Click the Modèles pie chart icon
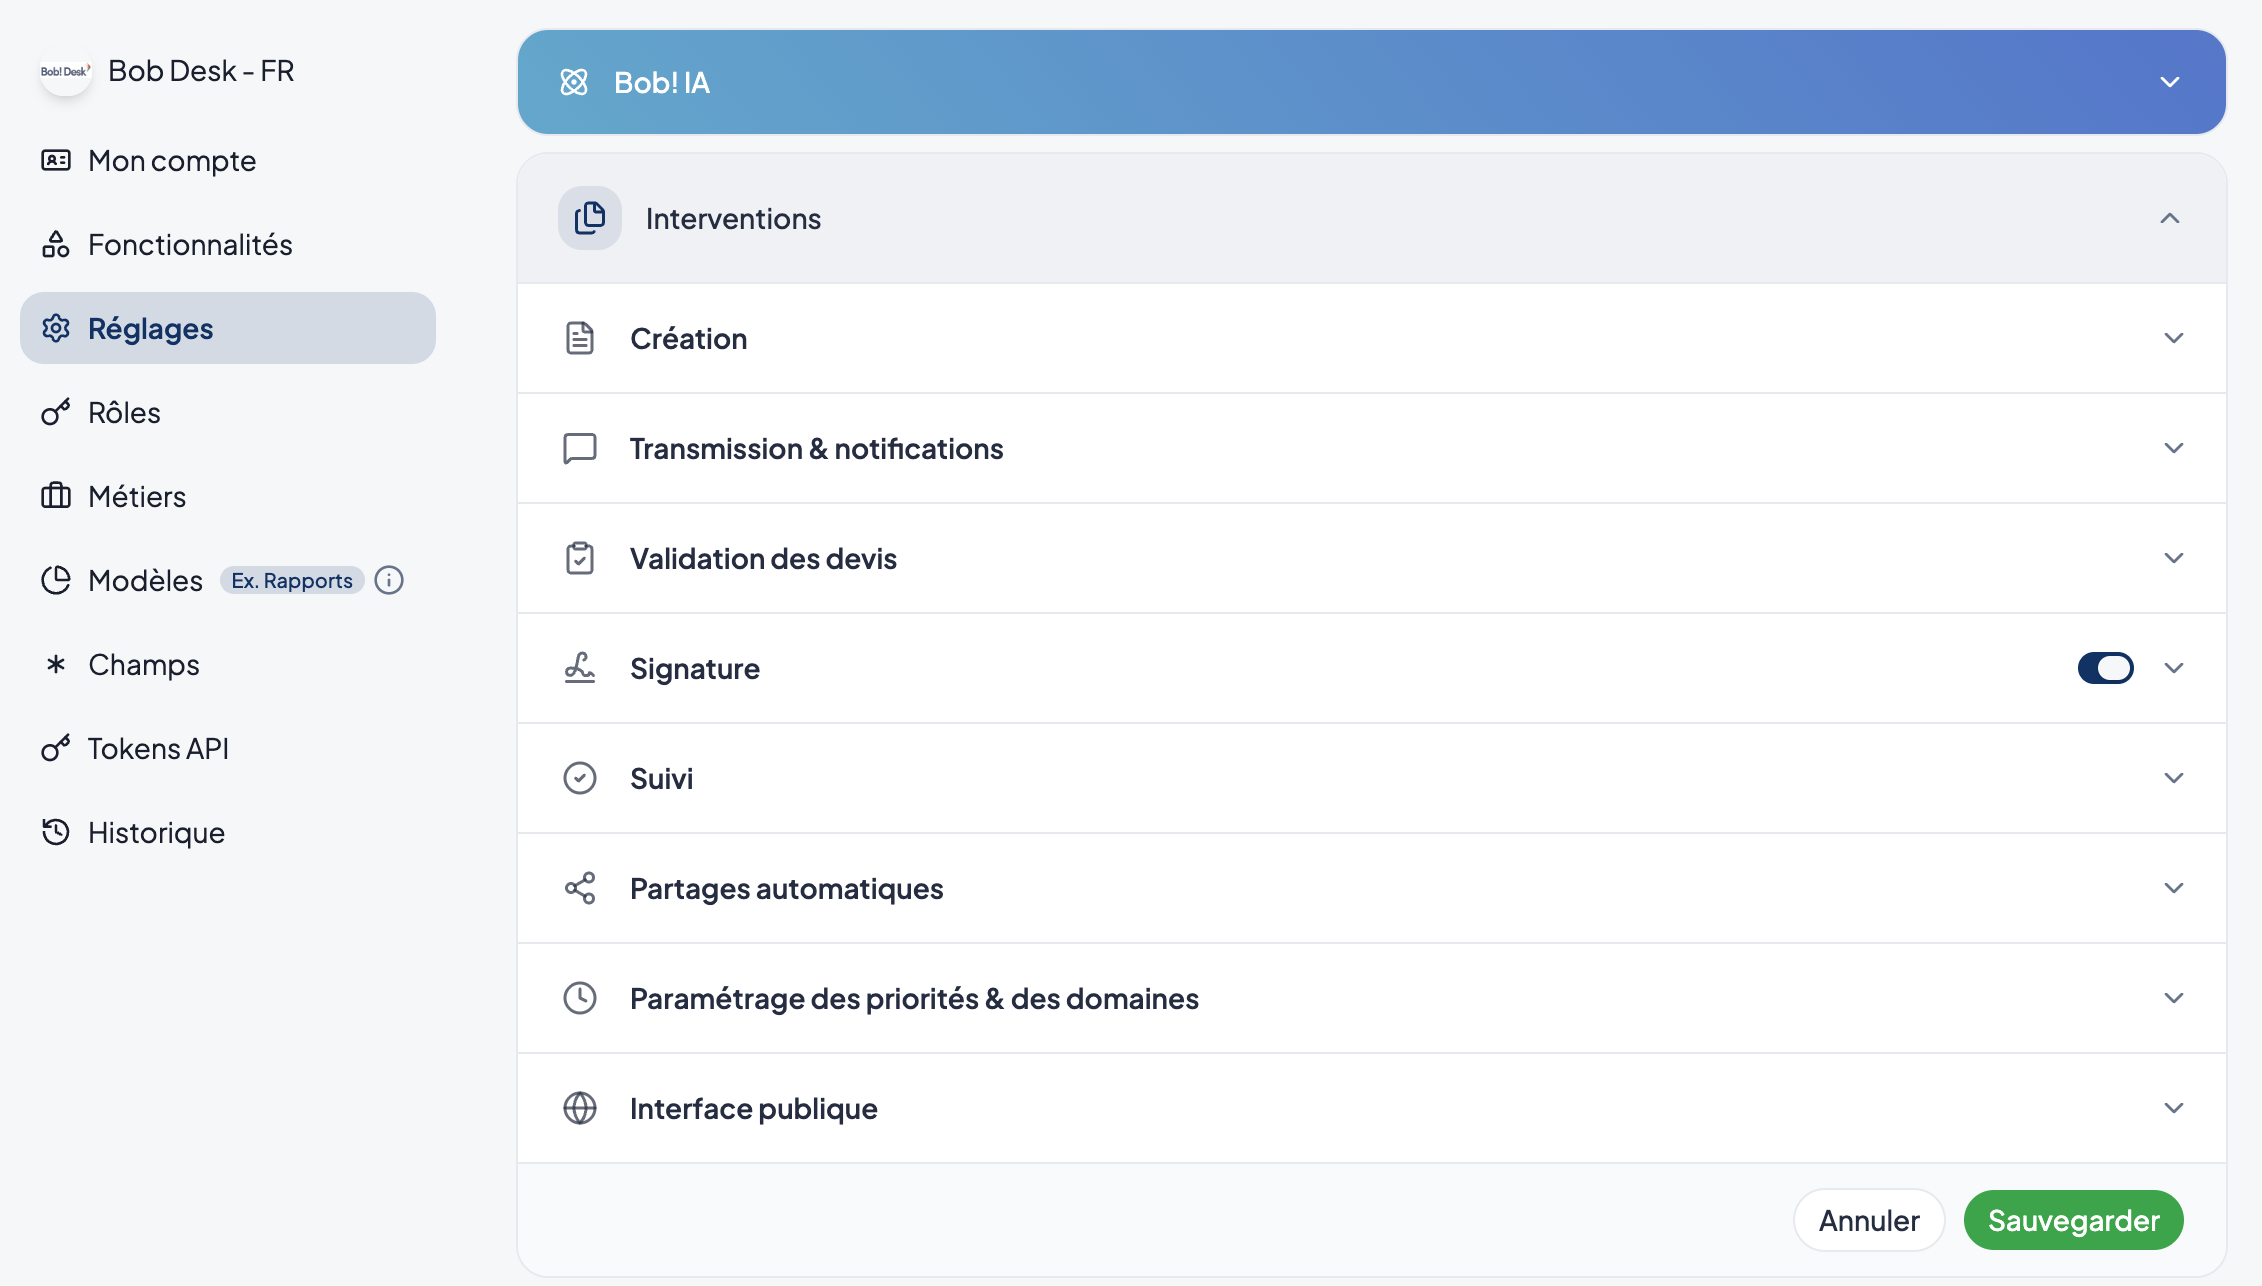2262x1286 pixels. point(56,580)
